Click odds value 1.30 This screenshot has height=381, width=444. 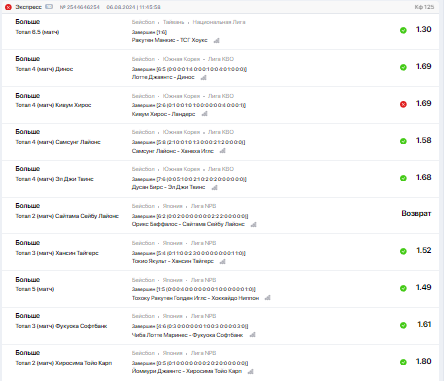424,29
